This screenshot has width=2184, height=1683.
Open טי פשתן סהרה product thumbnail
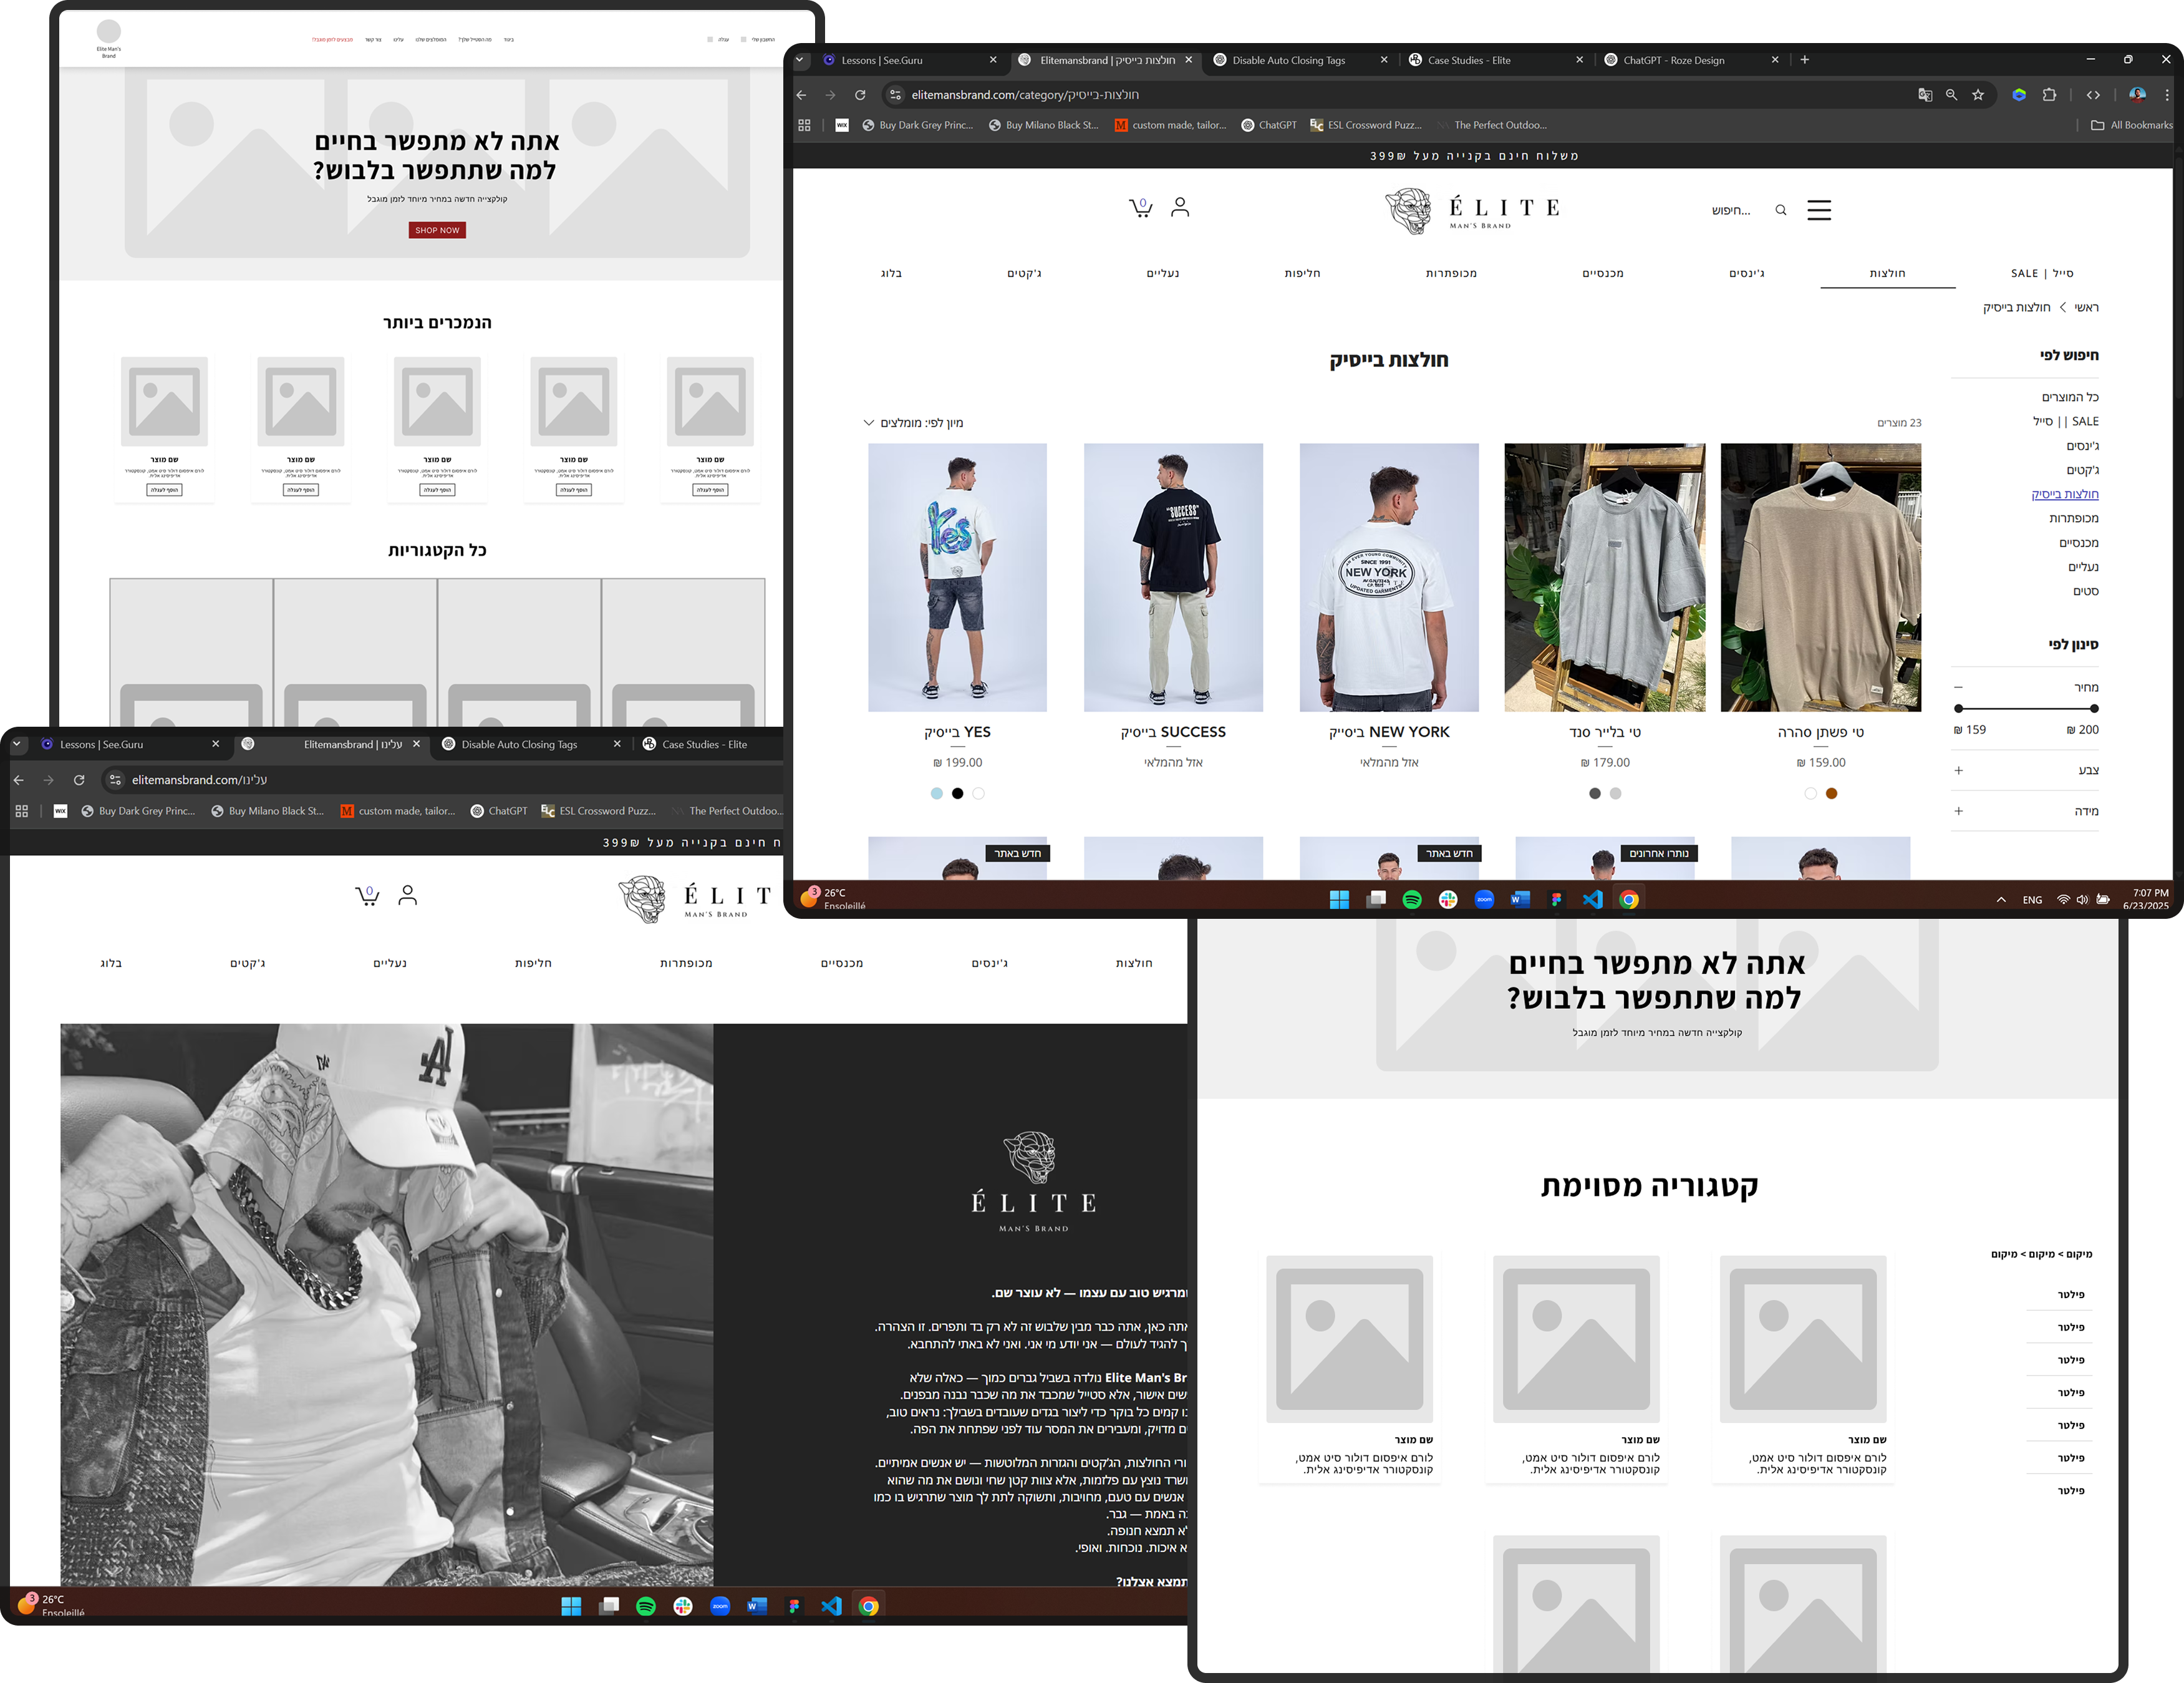(1820, 578)
